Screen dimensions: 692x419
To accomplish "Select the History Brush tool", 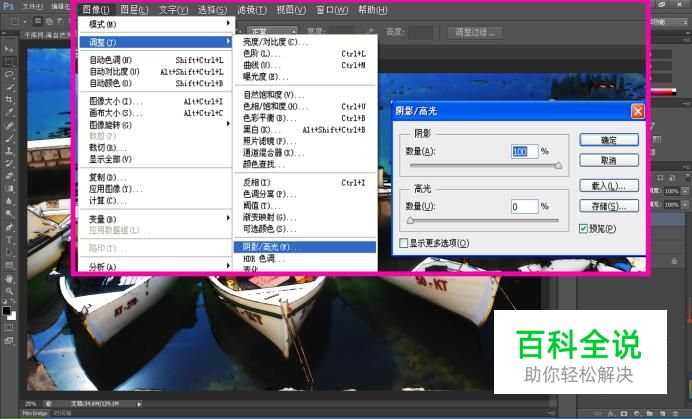I will coord(9,163).
